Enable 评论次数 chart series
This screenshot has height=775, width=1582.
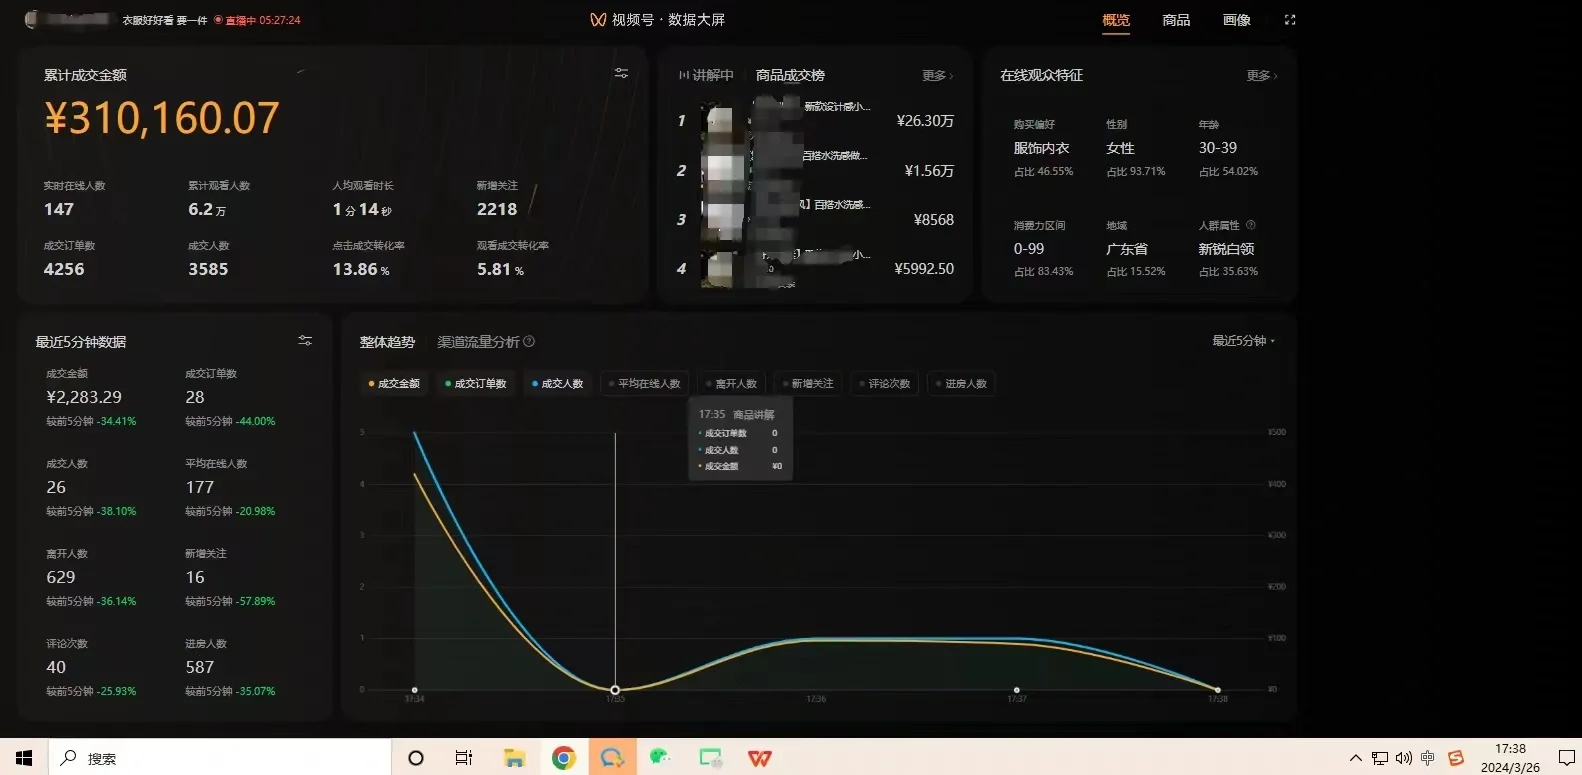coord(884,384)
